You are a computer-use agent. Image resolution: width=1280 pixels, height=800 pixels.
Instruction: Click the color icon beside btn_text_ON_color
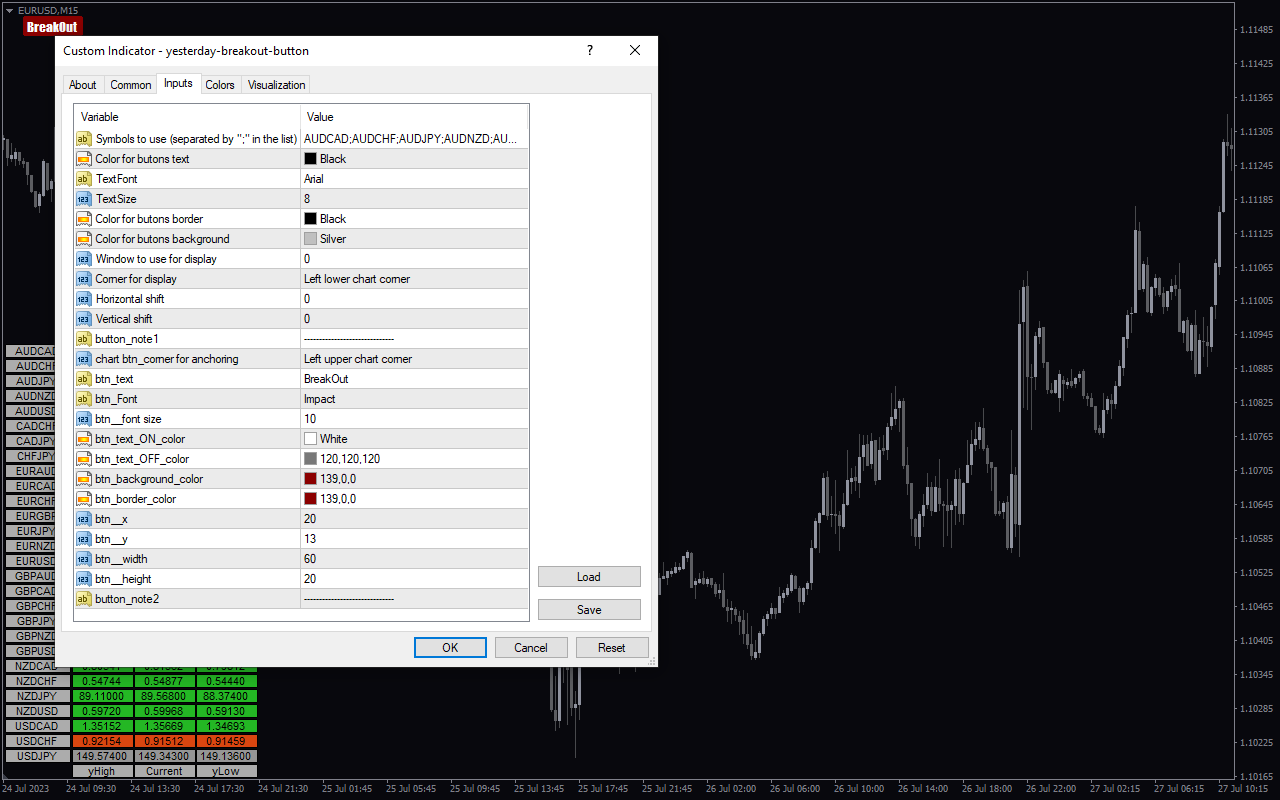[x=84, y=439]
